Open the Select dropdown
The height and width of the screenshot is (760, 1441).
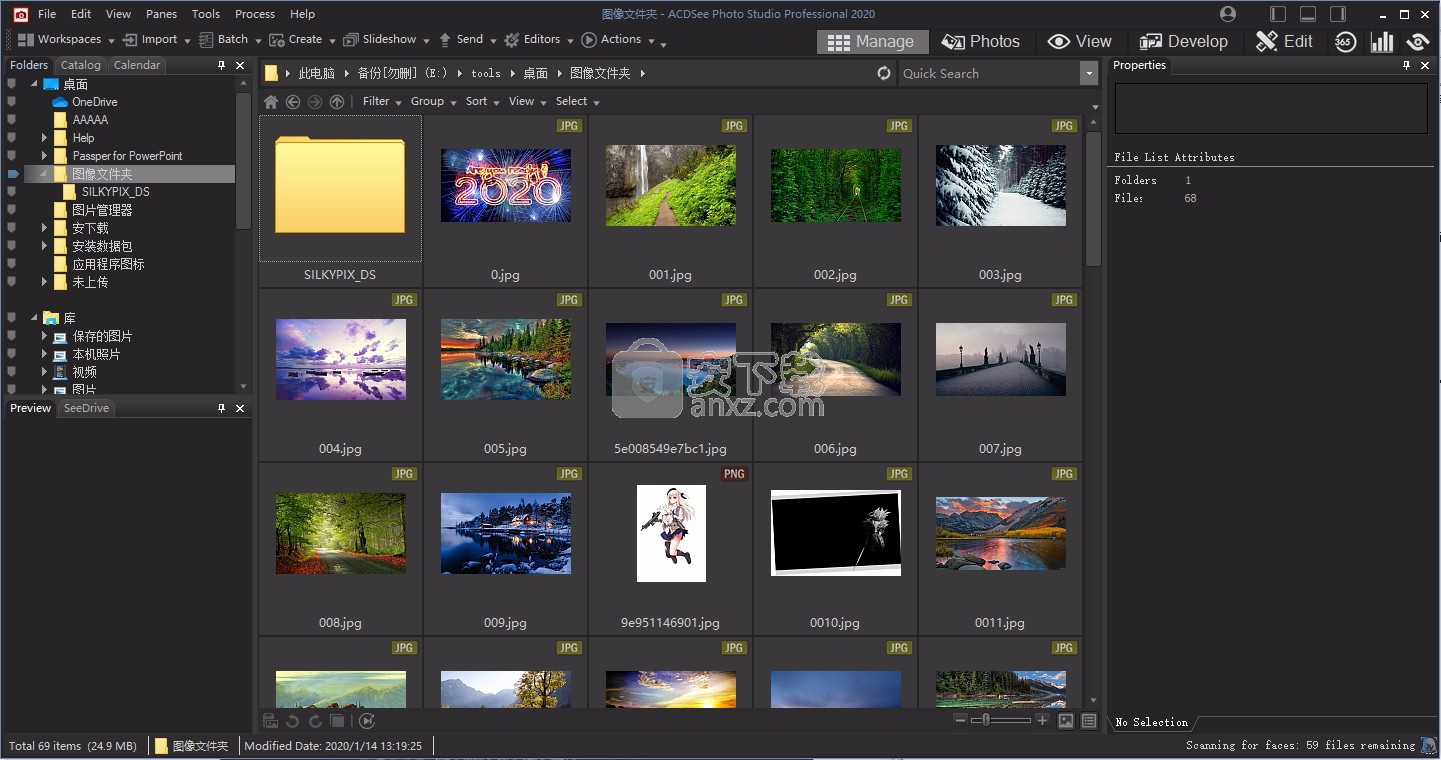tap(577, 101)
